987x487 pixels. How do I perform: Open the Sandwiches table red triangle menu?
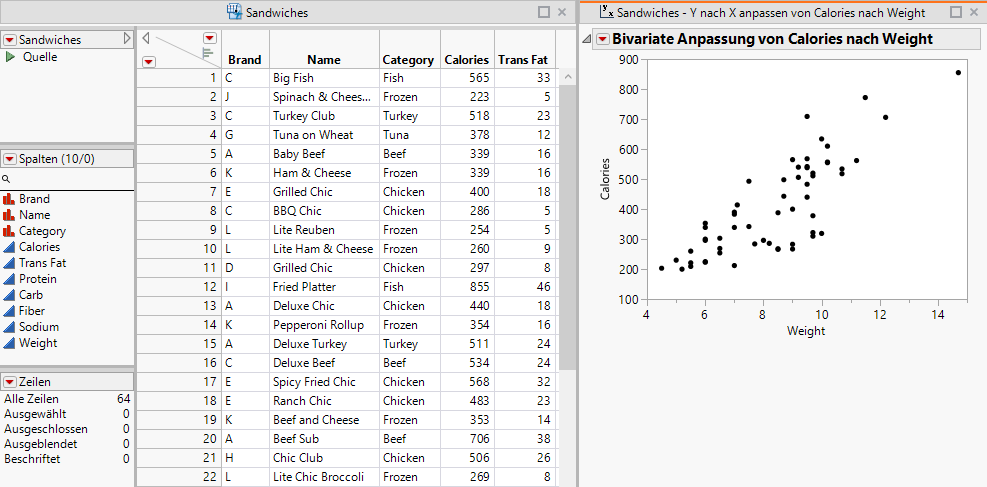(10, 40)
